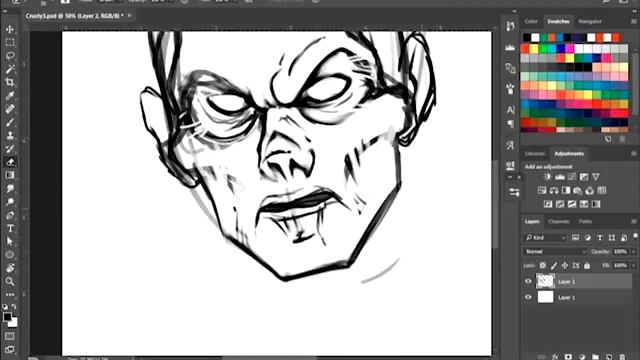Viewport: 640px width, 360px height.
Task: Click the fx layer style icon
Action: coord(554,357)
